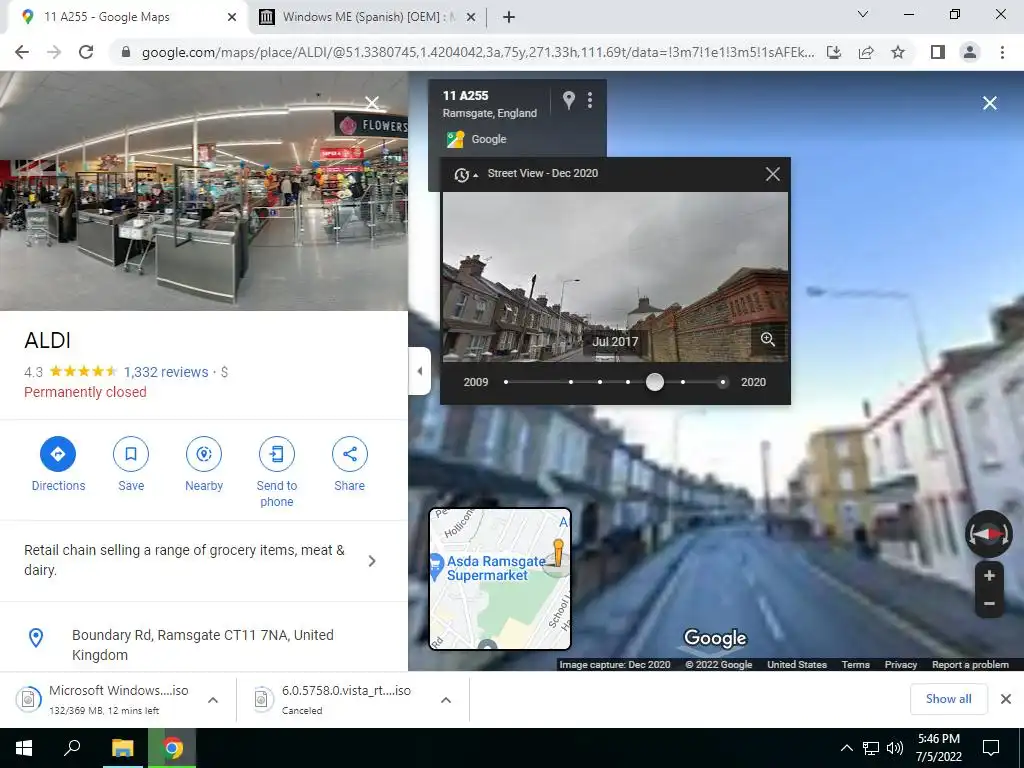This screenshot has width=1024, height=768.
Task: Click the Asda Ramsgate minimap
Action: pyautogui.click(x=500, y=579)
